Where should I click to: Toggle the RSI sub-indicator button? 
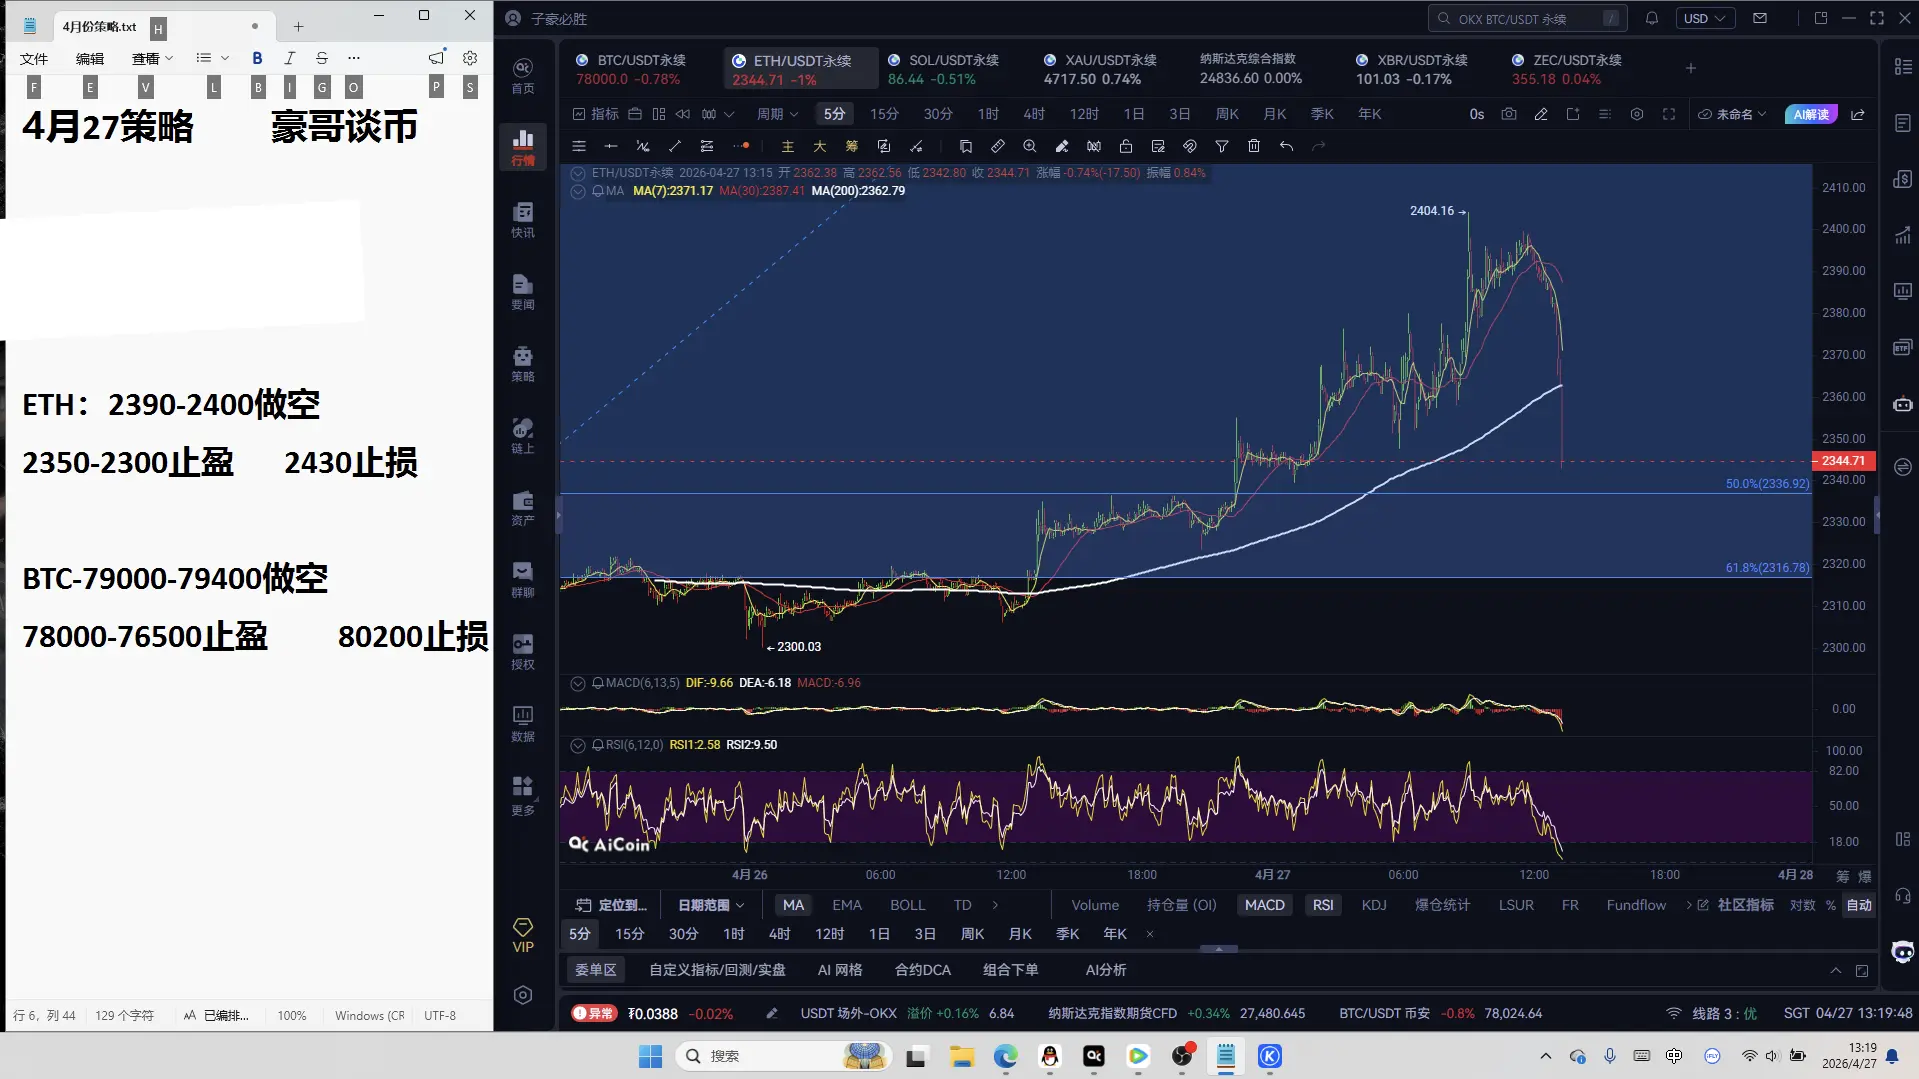click(1323, 905)
